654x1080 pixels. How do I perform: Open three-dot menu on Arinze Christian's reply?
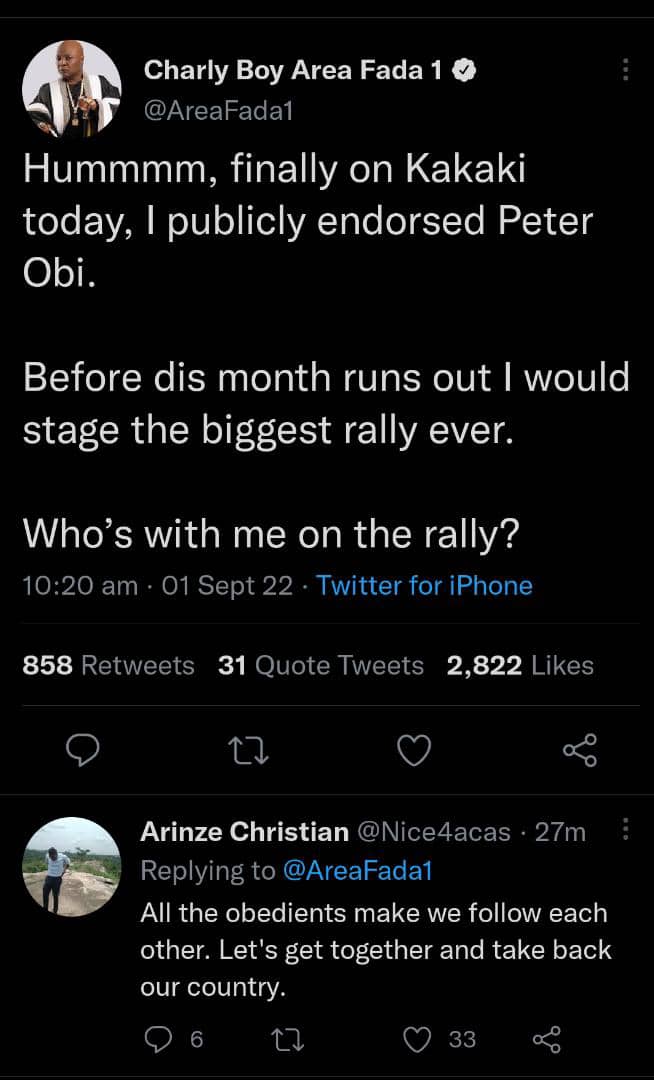coord(626,830)
